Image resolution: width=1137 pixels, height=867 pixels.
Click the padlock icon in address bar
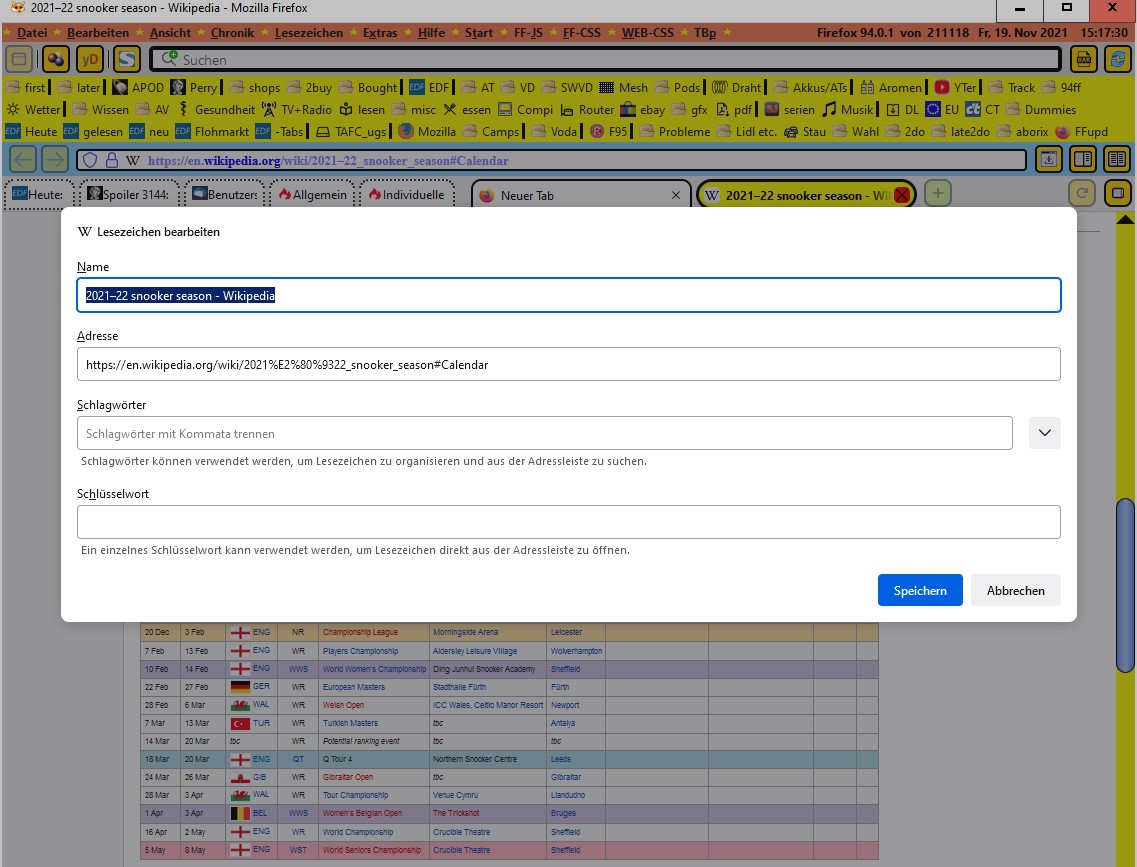point(111,160)
